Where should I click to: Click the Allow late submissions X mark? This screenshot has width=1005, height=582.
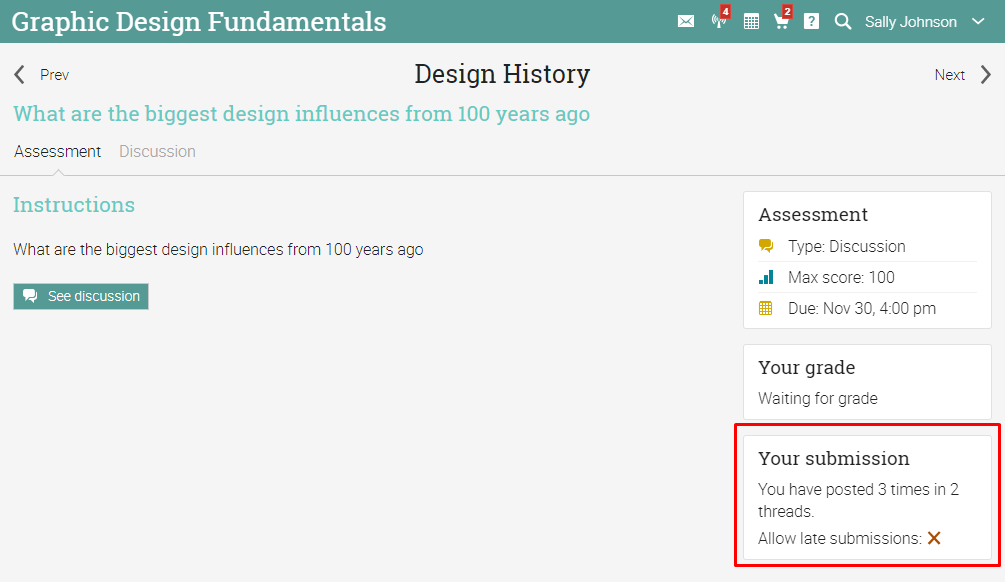pos(934,538)
